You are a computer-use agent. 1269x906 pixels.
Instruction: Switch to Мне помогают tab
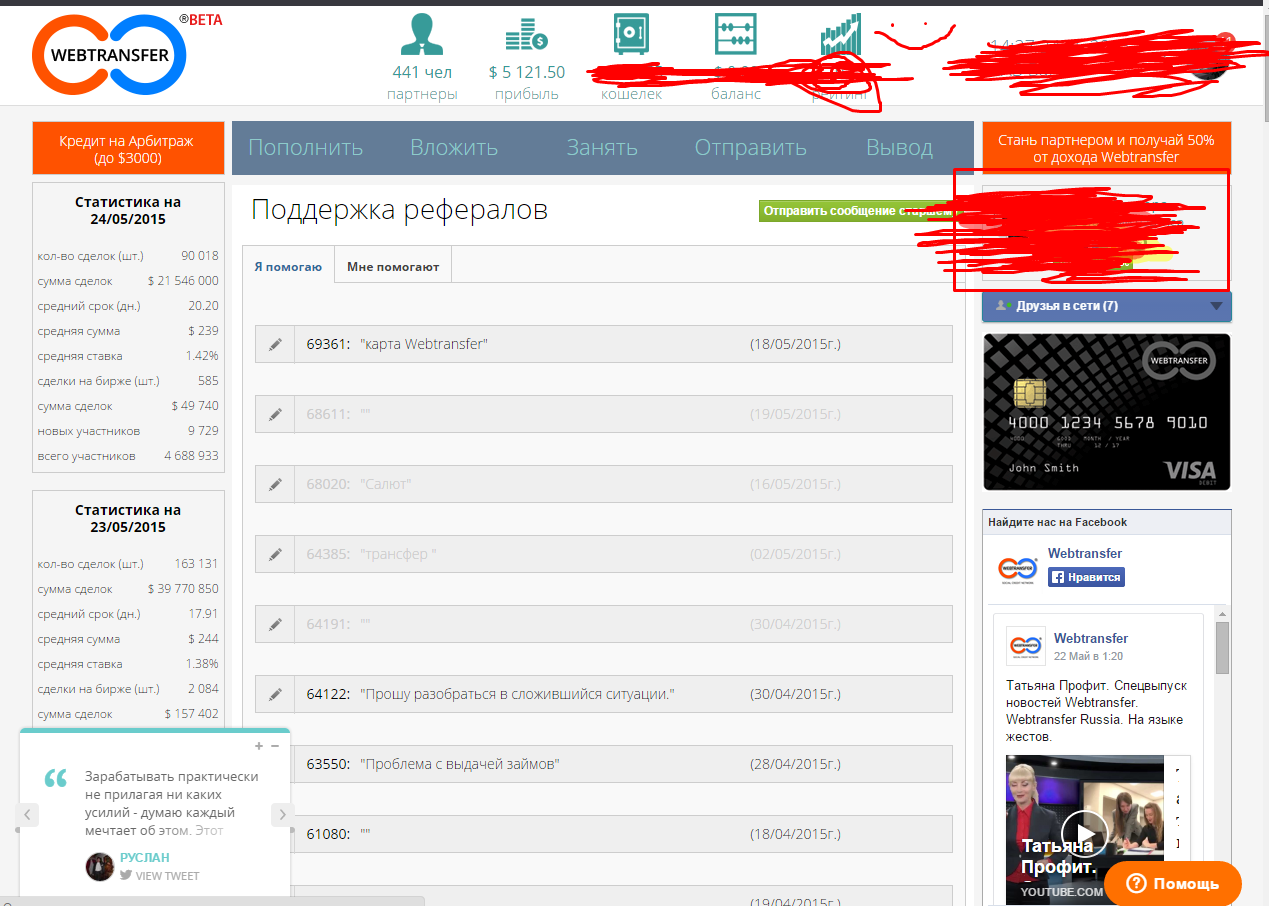click(x=393, y=267)
